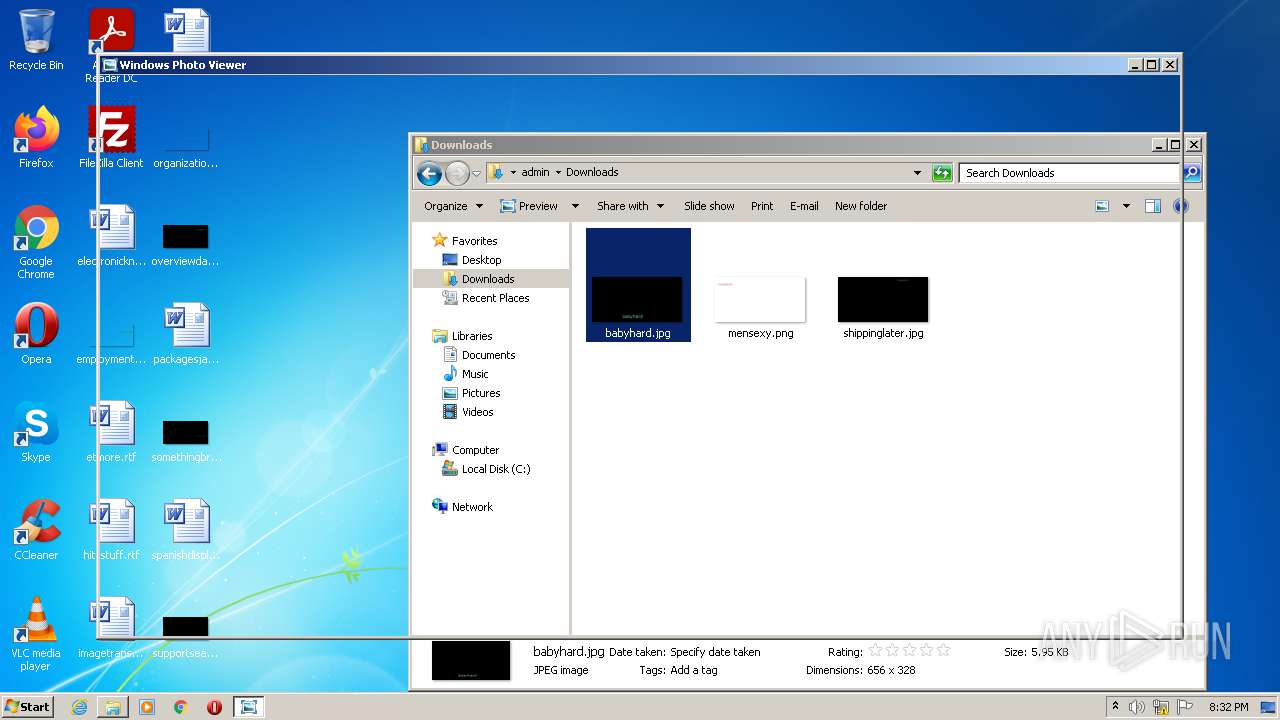Open VLC media player shortcut
The image size is (1280, 720).
[36, 634]
